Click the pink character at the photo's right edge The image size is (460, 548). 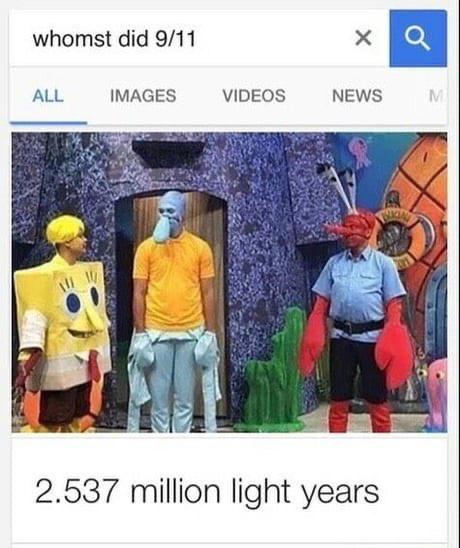437,395
